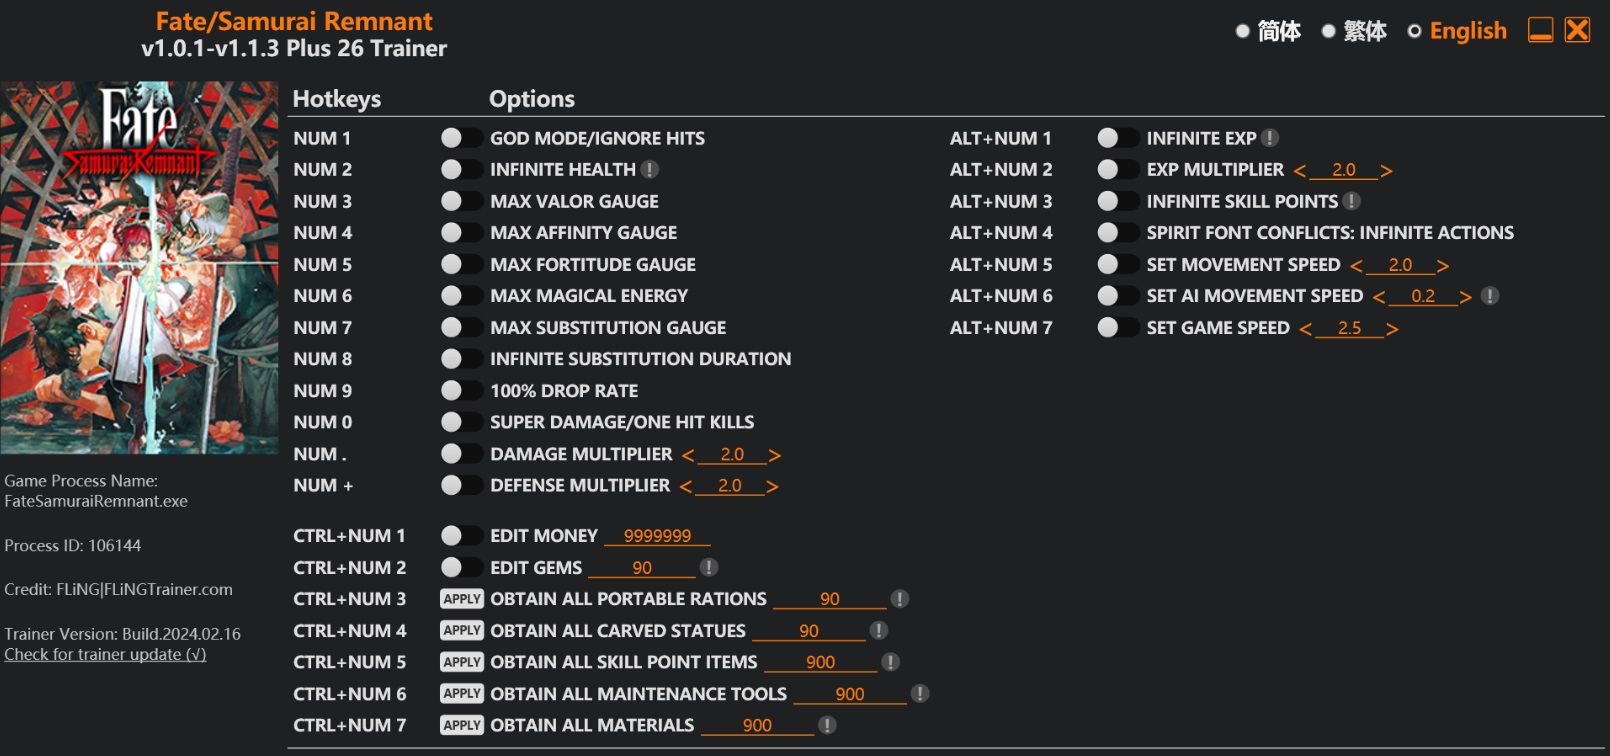The height and width of the screenshot is (756, 1610).
Task: Decrease AI Movement Speed with left arrow
Action: pyautogui.click(x=1379, y=298)
